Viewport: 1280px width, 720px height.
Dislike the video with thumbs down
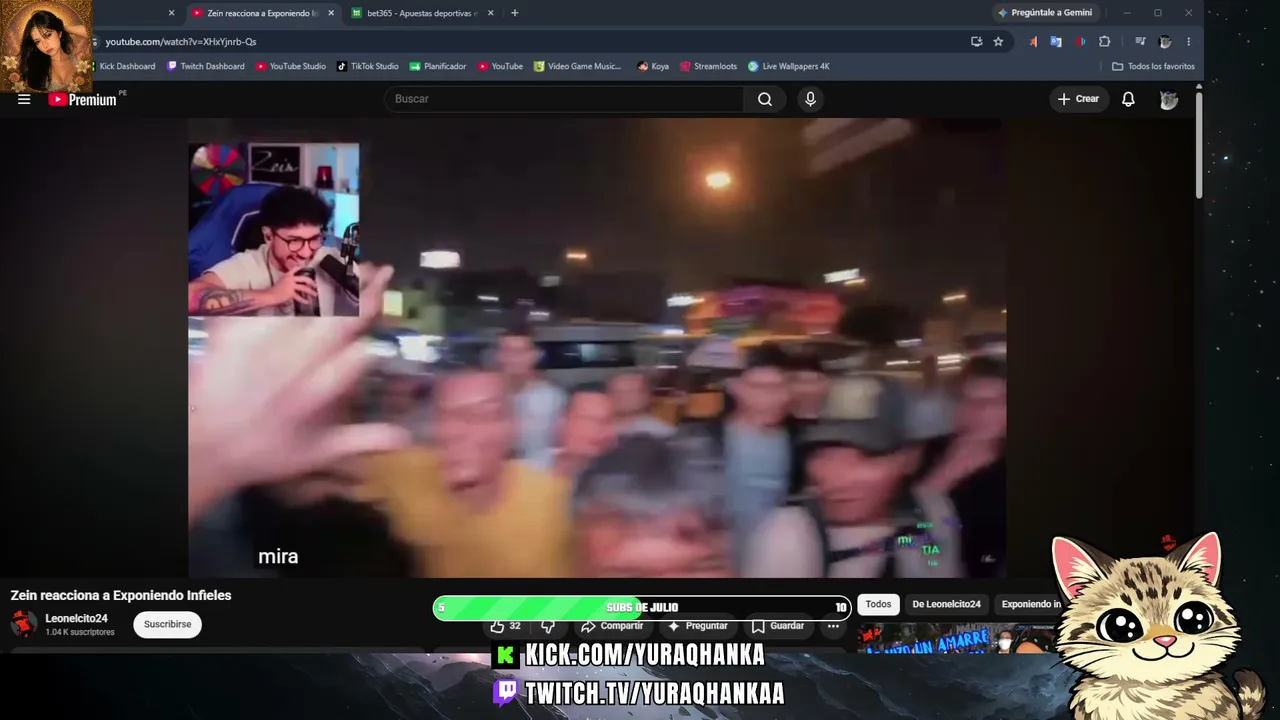point(548,626)
